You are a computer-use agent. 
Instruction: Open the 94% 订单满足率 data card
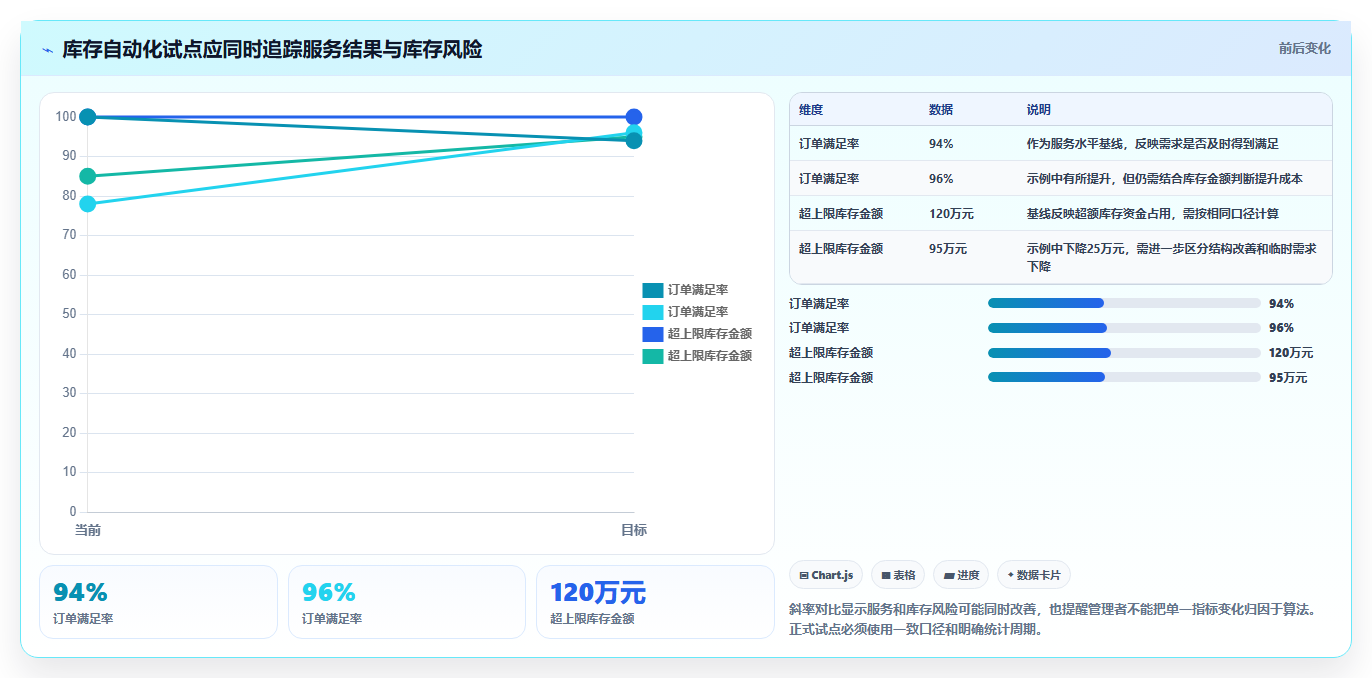(x=158, y=602)
